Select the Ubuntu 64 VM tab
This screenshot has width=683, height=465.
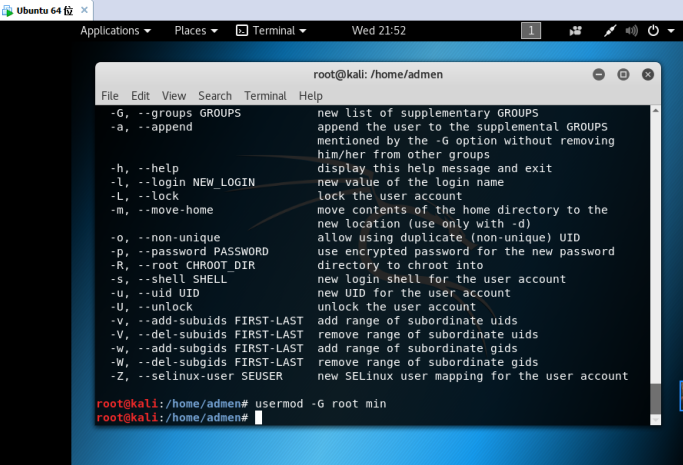point(46,10)
